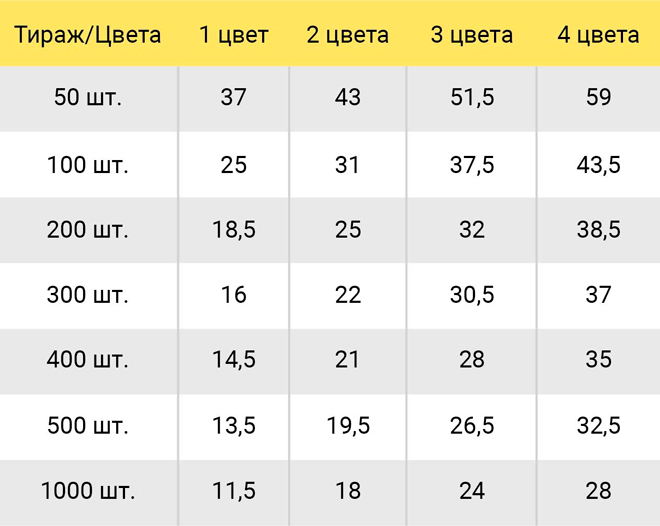Select the 1 цвет column header
The image size is (660, 526).
[234, 35]
